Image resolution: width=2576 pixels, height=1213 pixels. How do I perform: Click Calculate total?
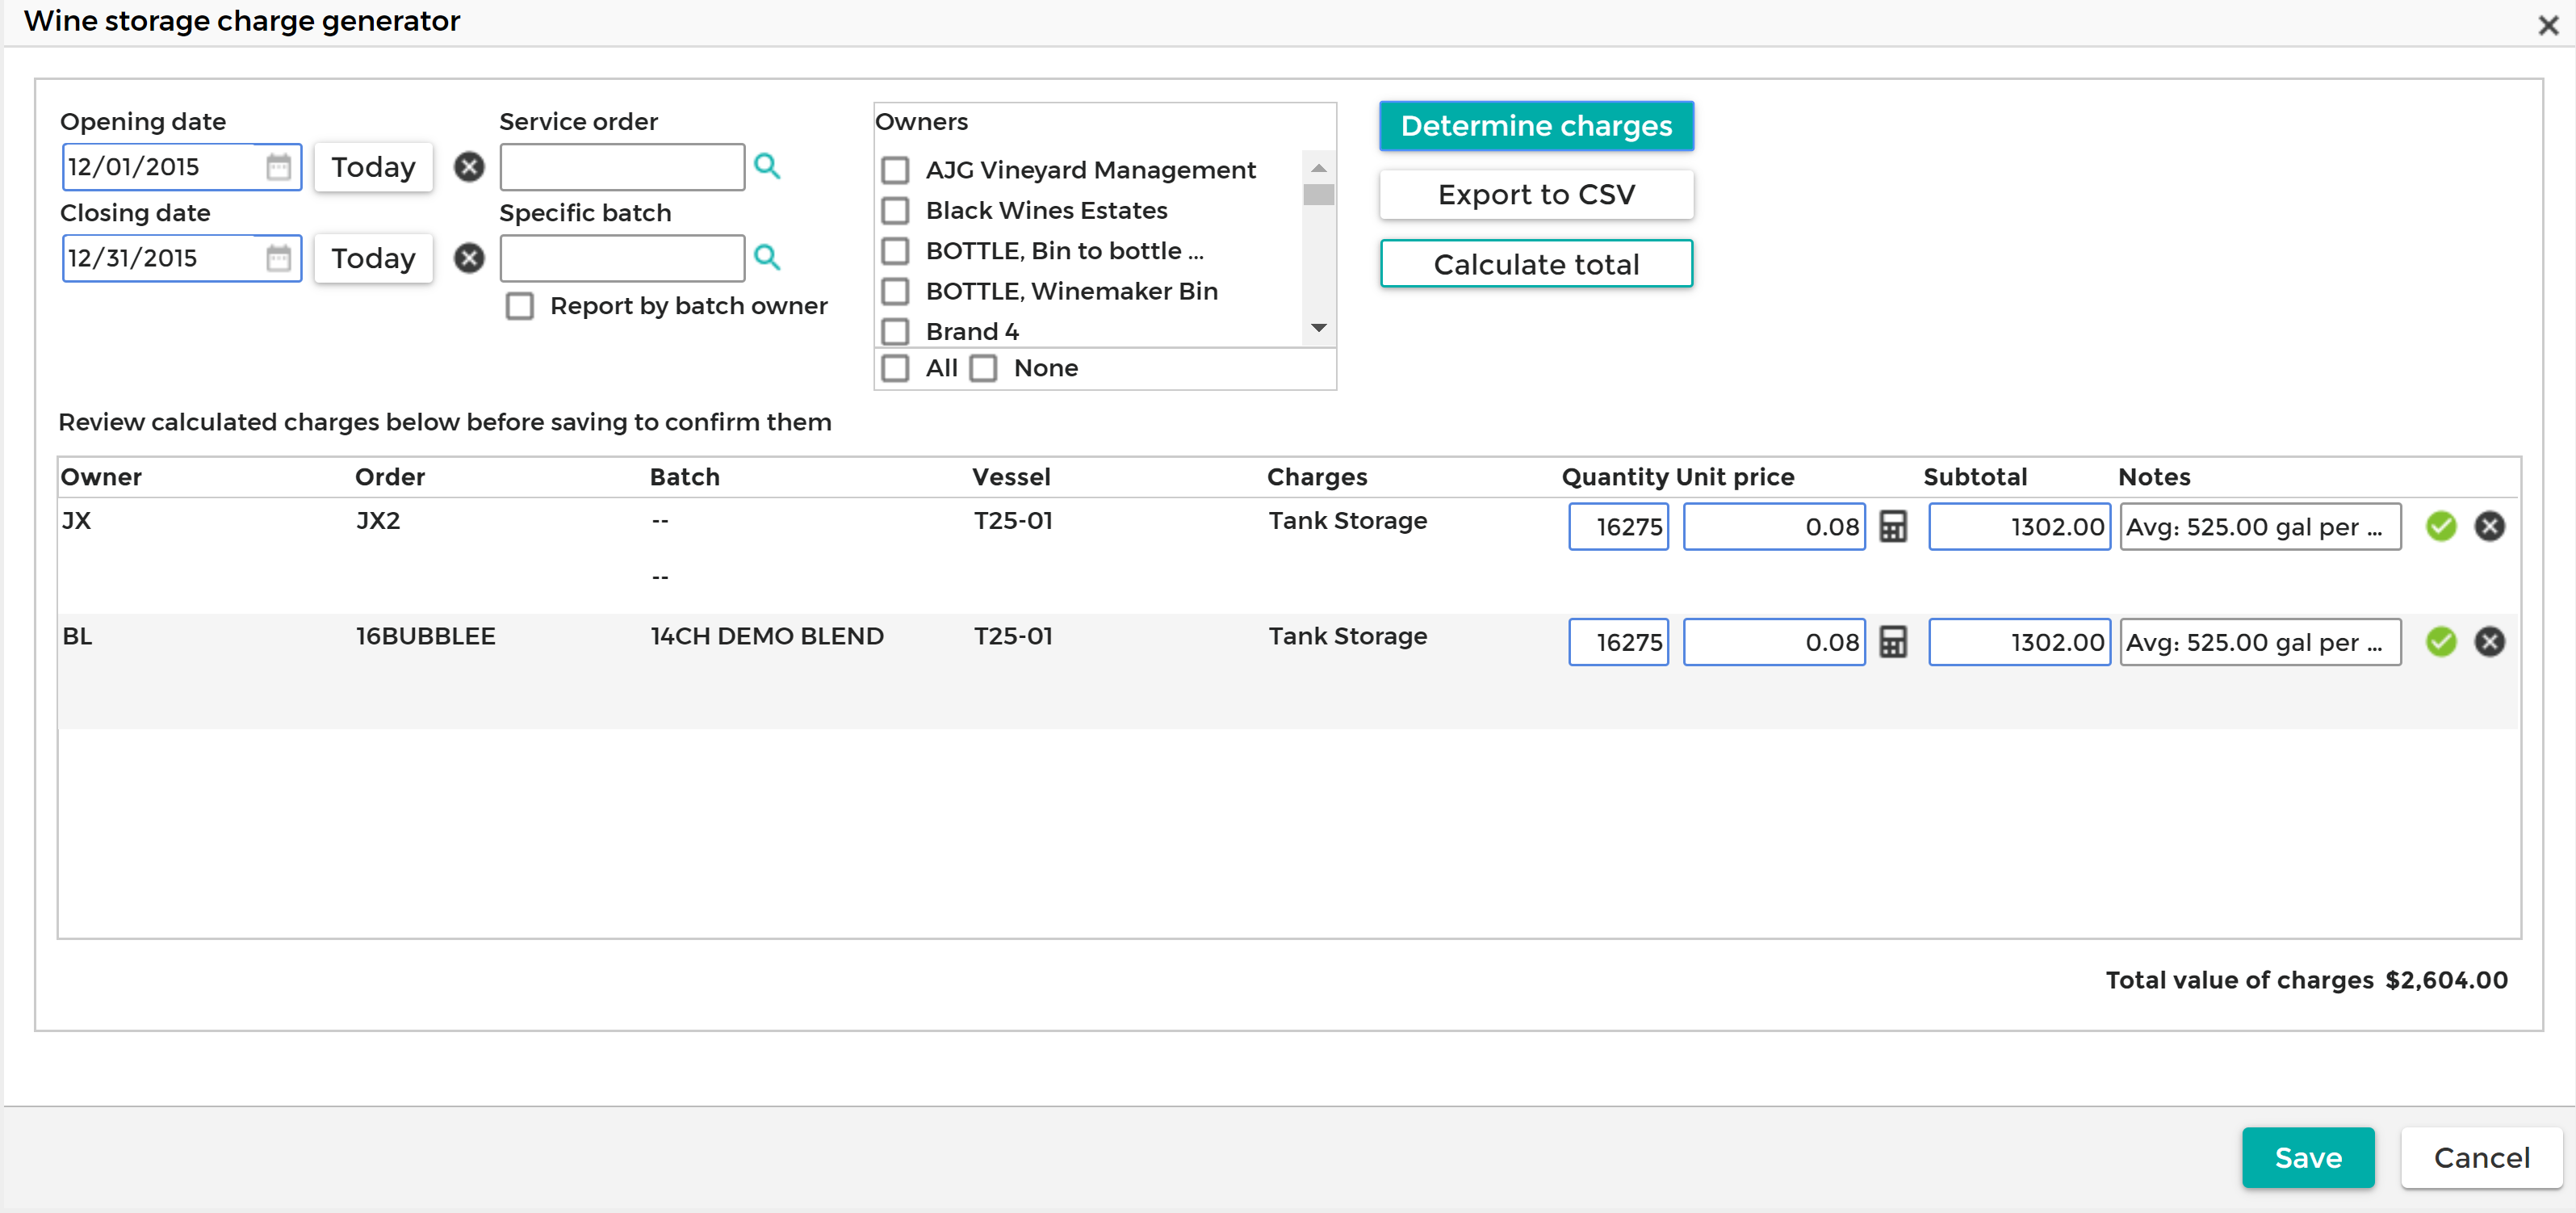[1536, 264]
